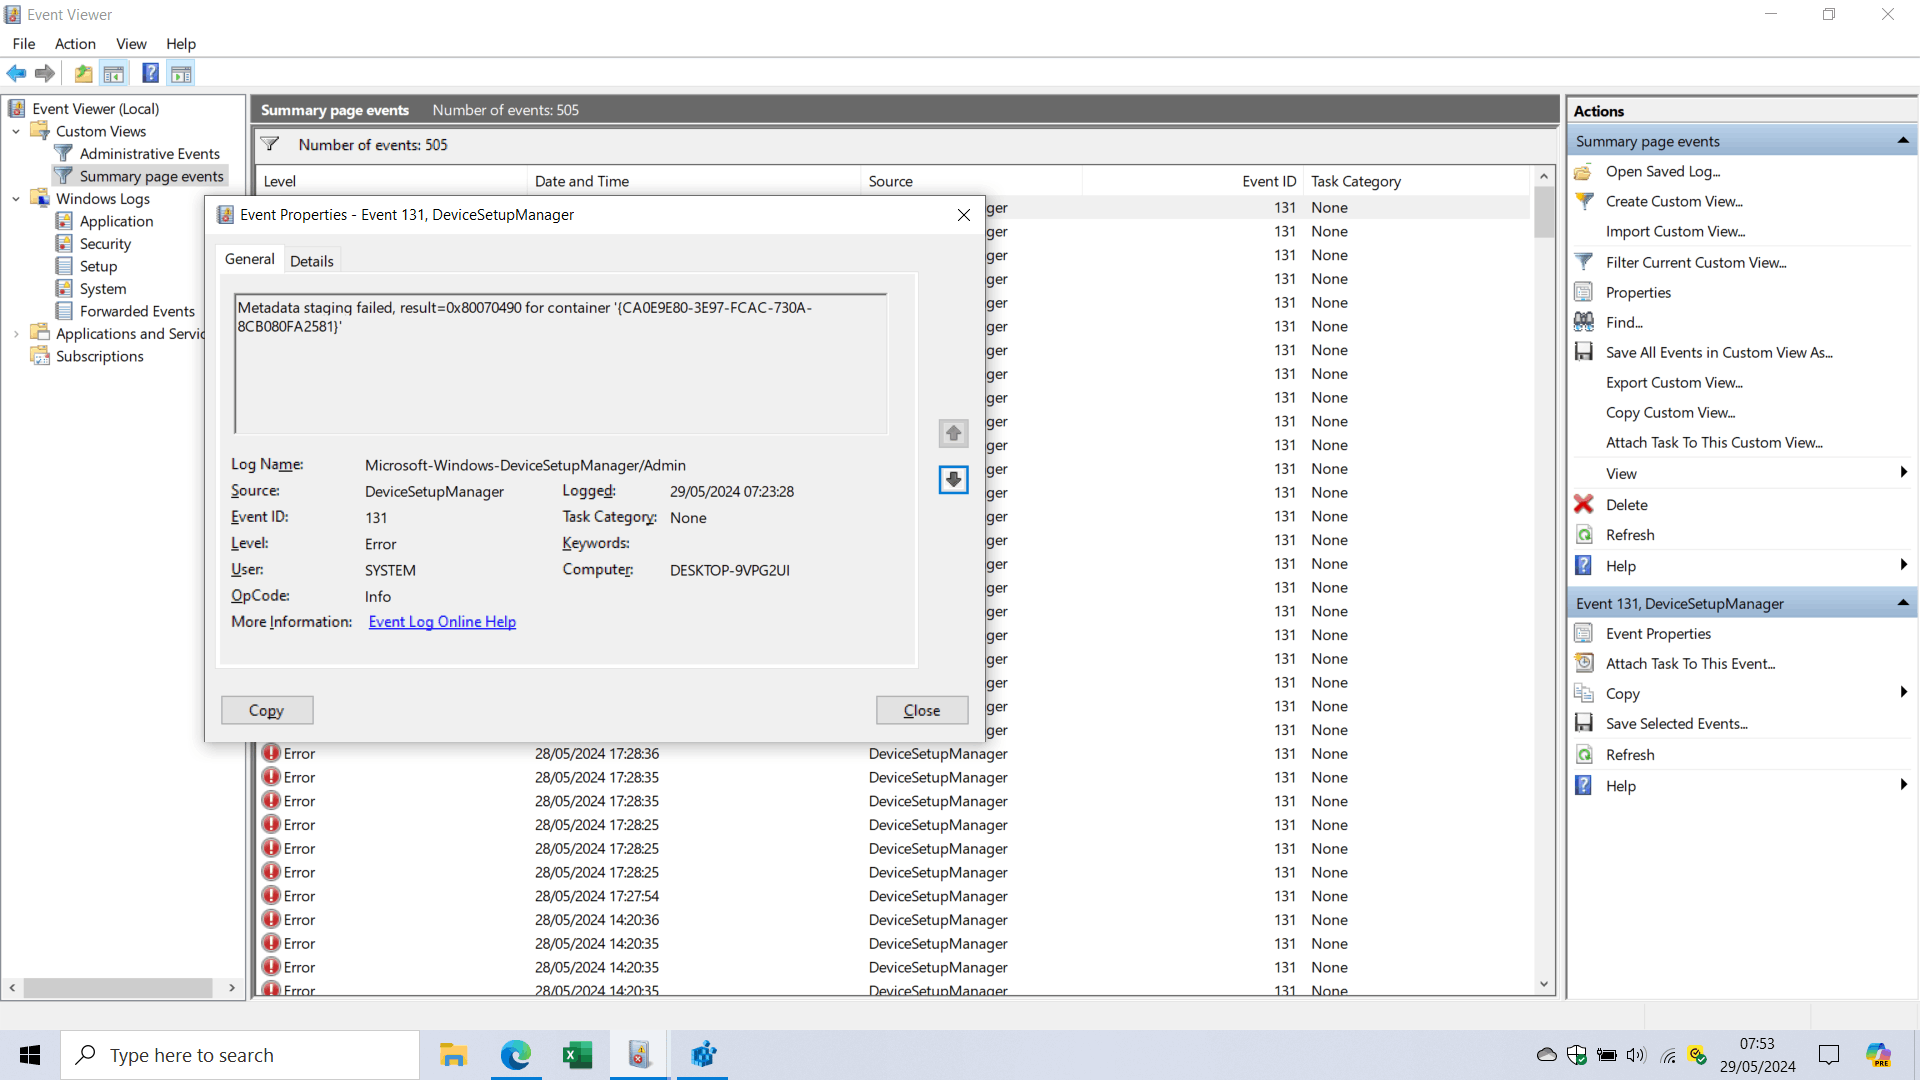Collapse Event 131 DeviceSetupManager actions section
This screenshot has height=1080, width=1920.
pyautogui.click(x=1902, y=603)
